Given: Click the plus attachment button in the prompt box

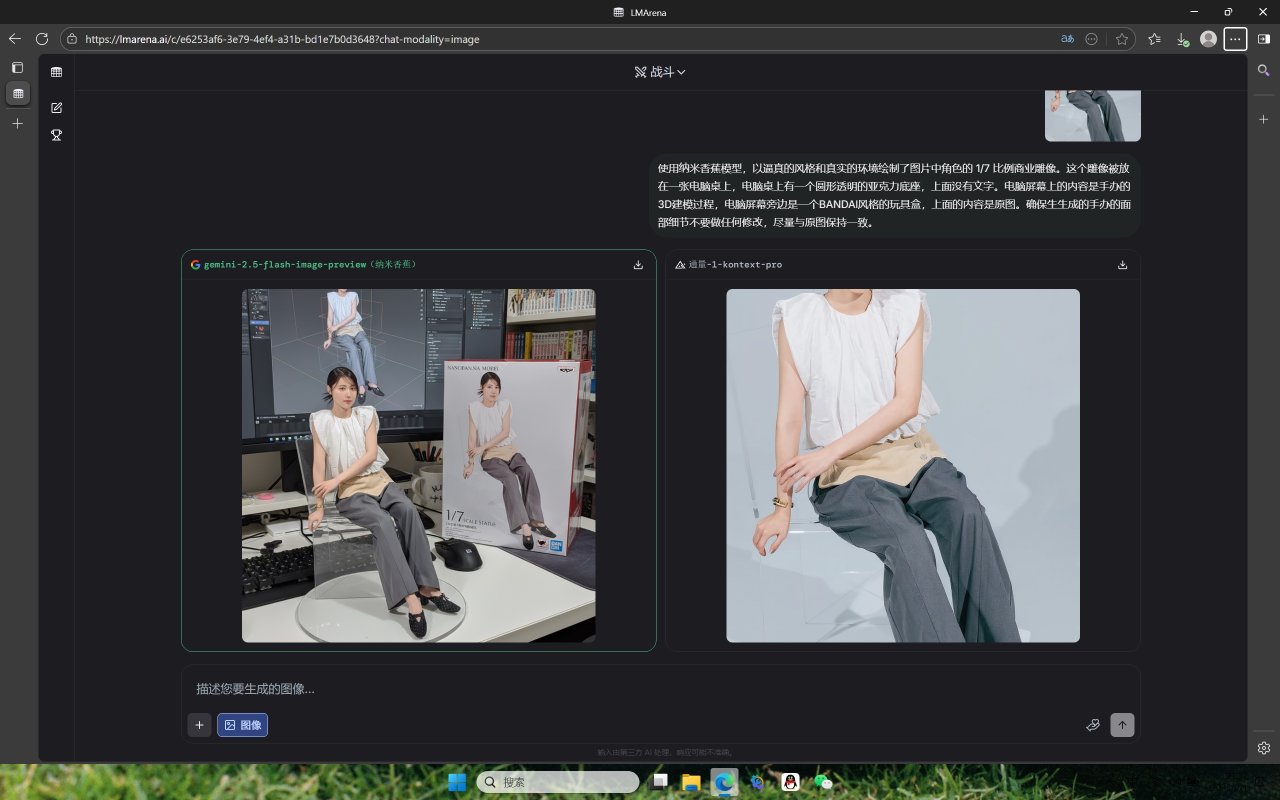Looking at the screenshot, I should (x=199, y=725).
